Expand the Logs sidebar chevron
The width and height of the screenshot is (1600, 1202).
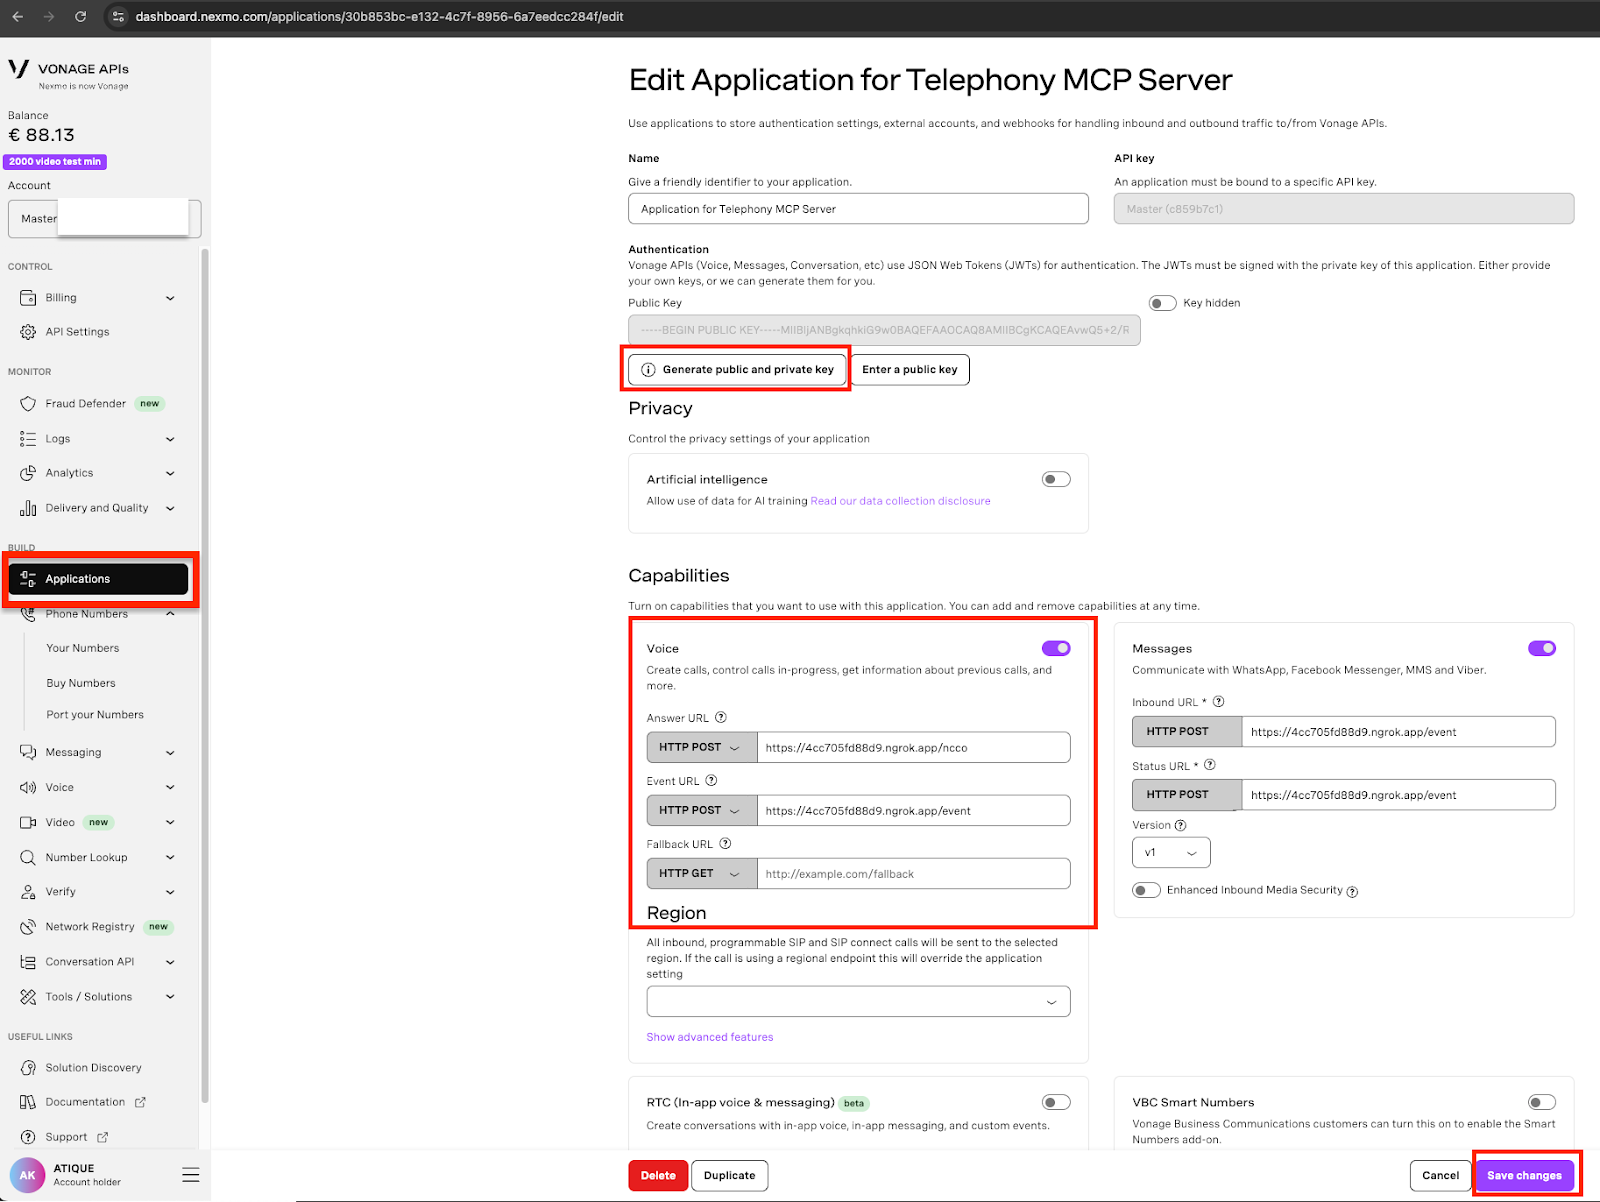pos(170,439)
